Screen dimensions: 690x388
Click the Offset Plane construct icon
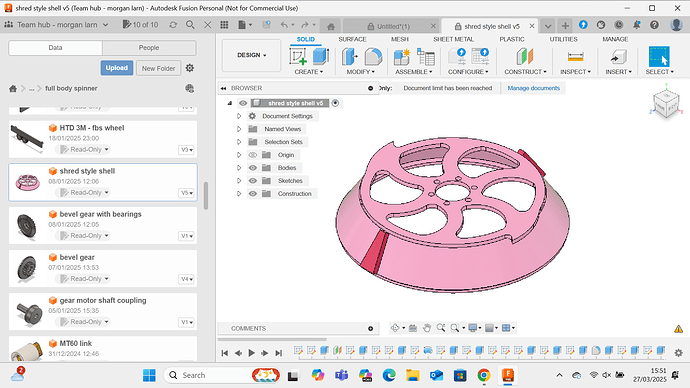(x=525, y=57)
